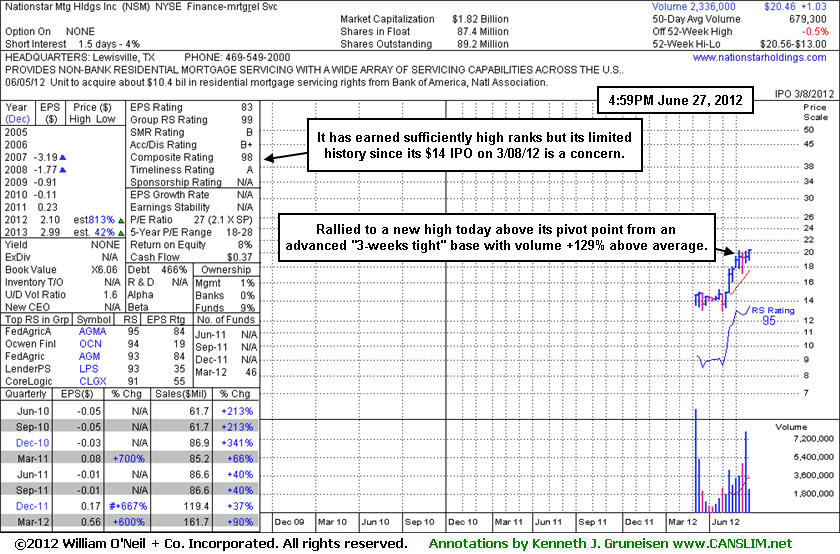Click the 50-Day Avg Volume 679,300 value
Image resolution: width=840 pixels, height=554 pixels.
point(807,19)
